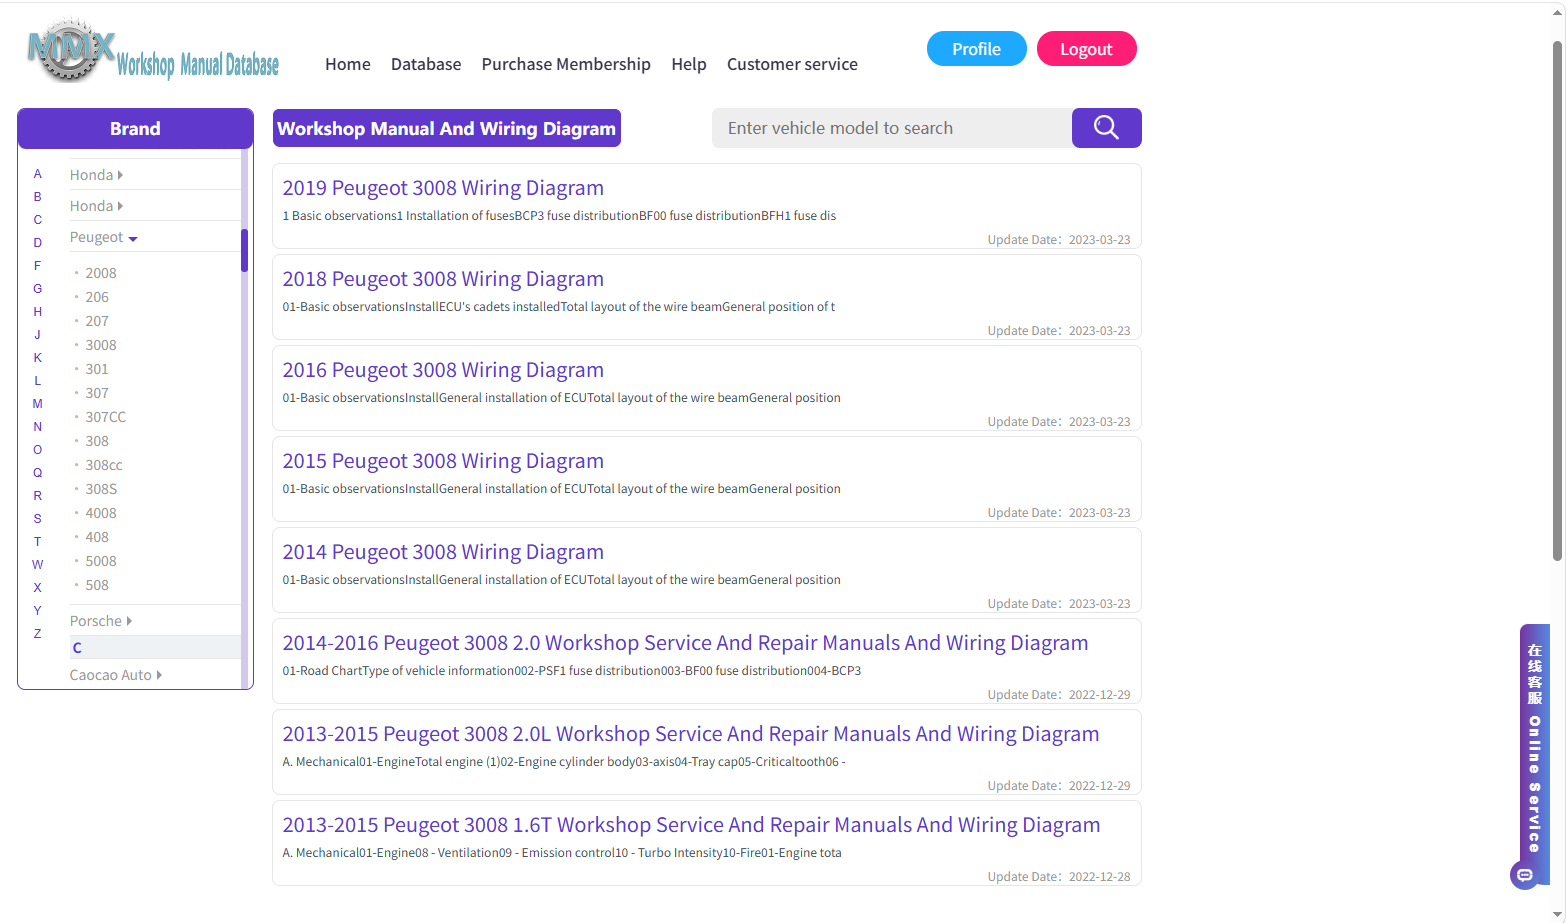Jump to brands starting with B

tap(38, 197)
